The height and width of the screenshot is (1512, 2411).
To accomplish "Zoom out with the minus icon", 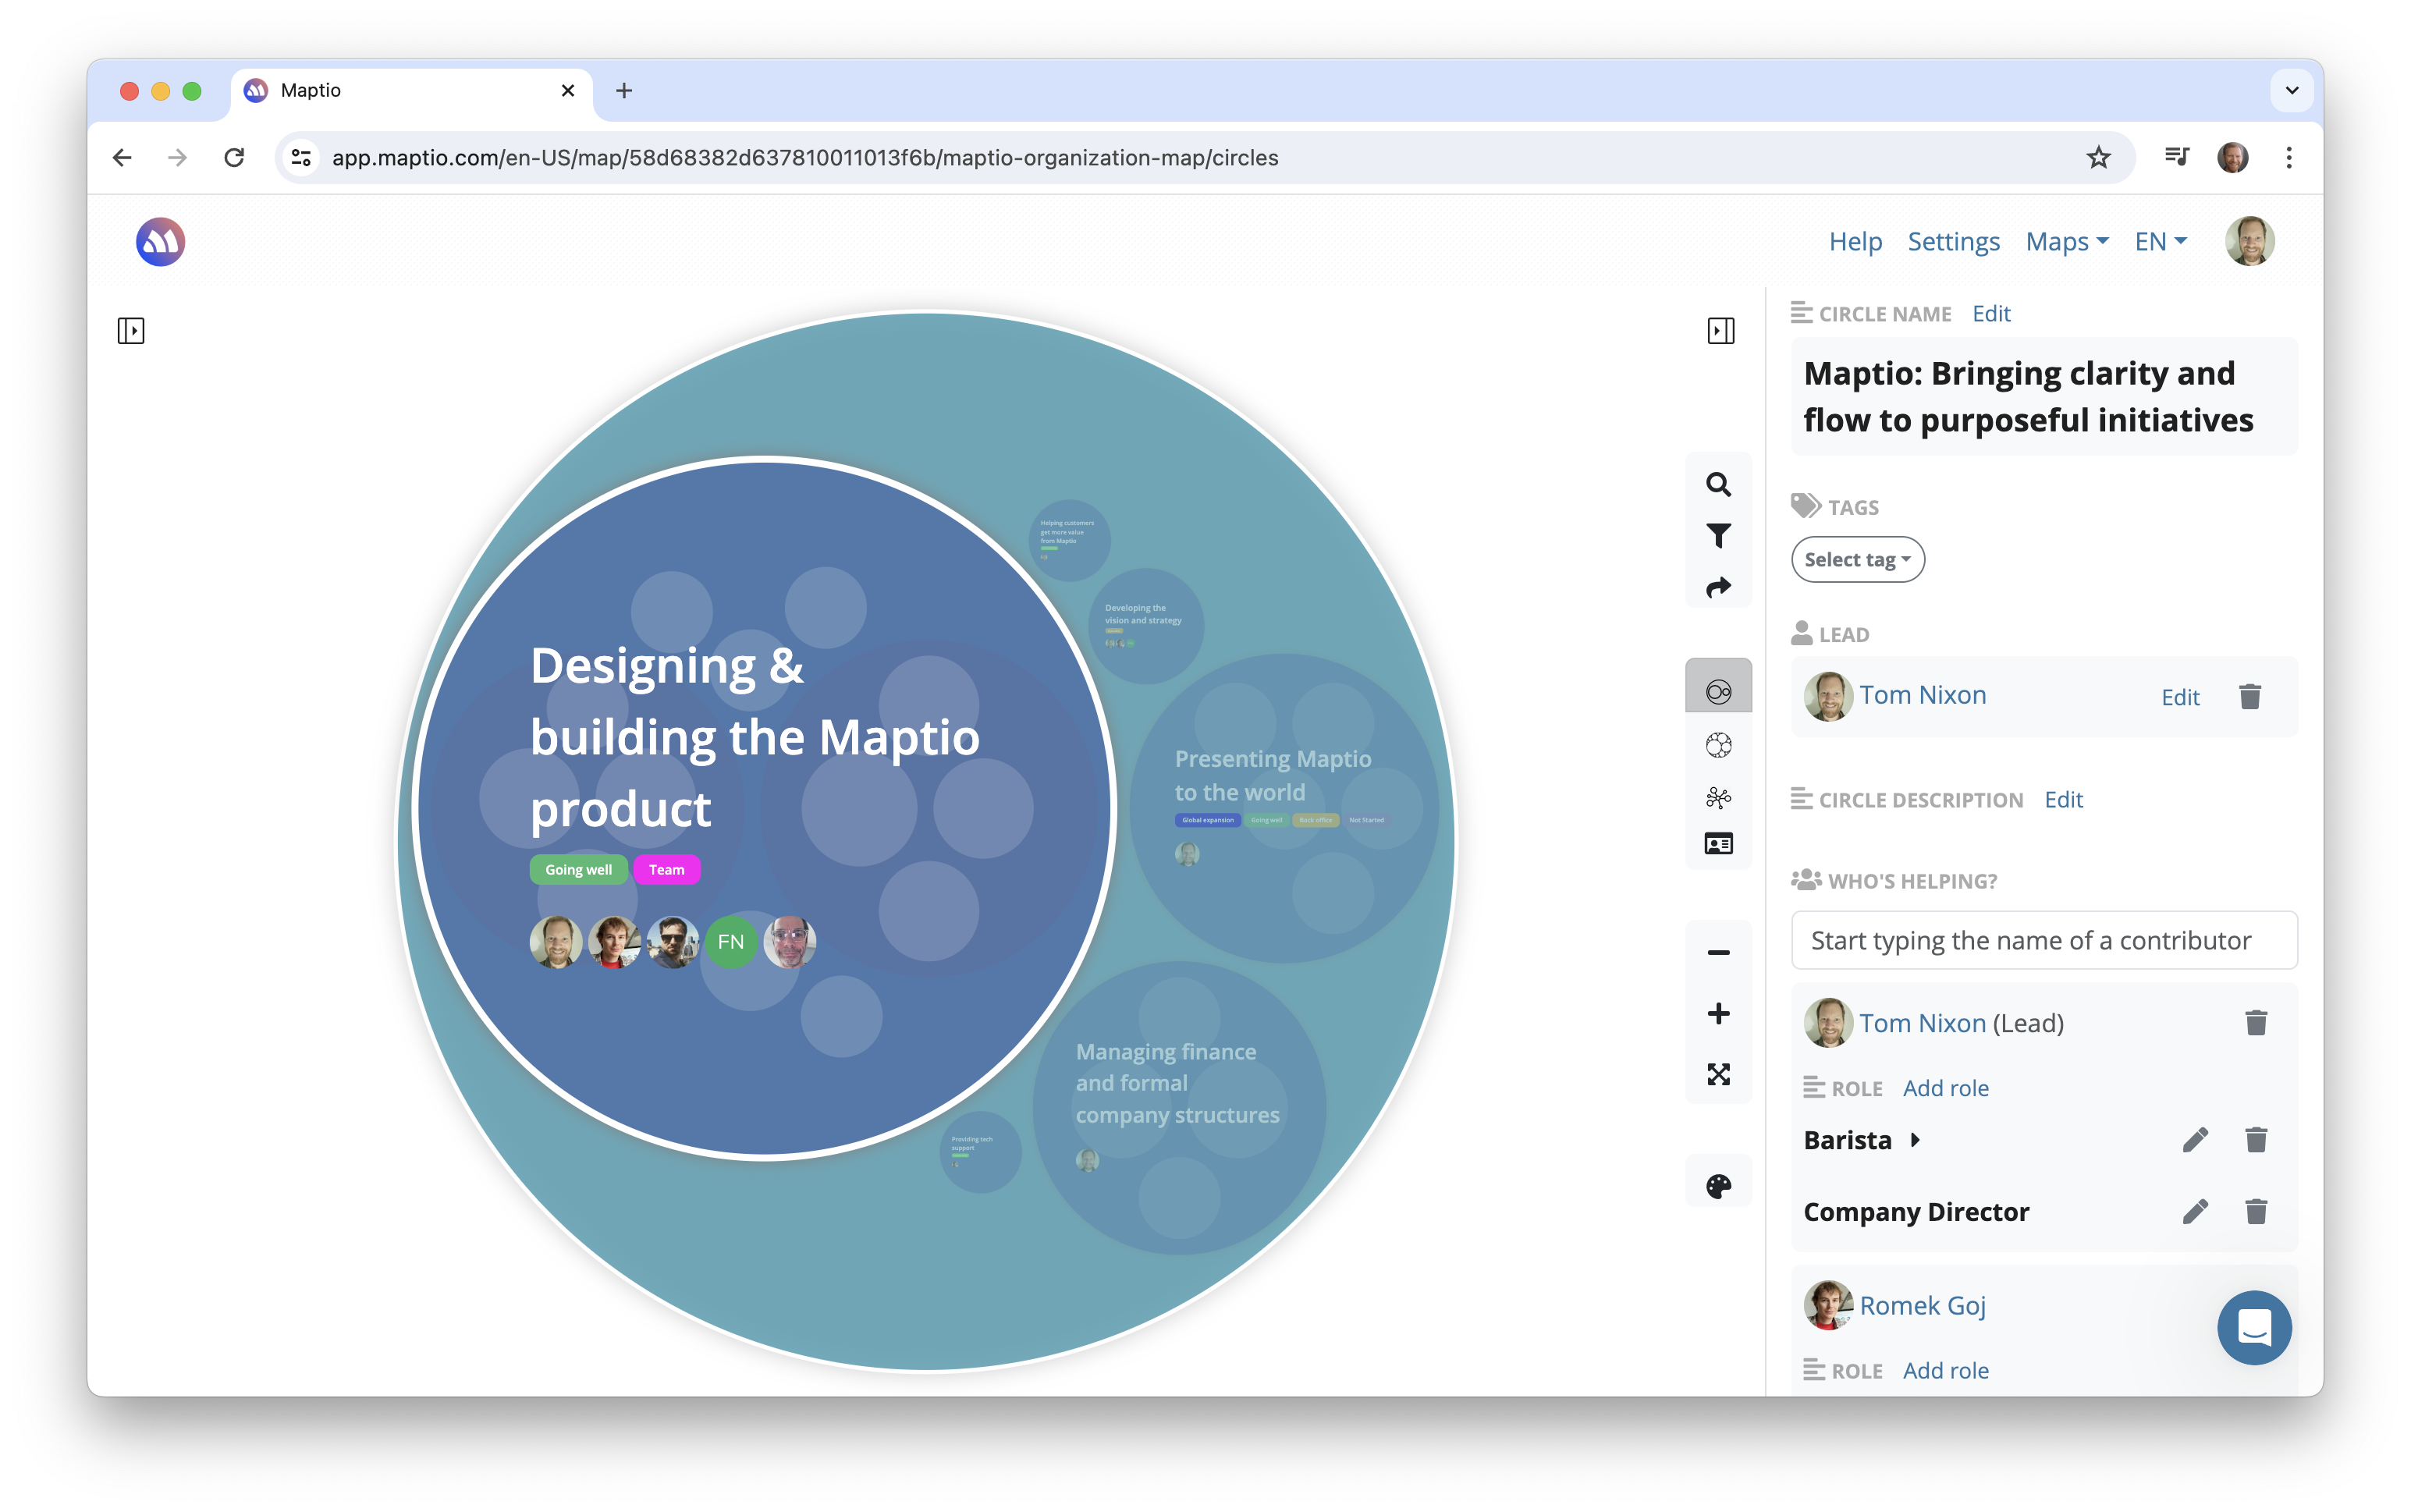I will pos(1718,952).
